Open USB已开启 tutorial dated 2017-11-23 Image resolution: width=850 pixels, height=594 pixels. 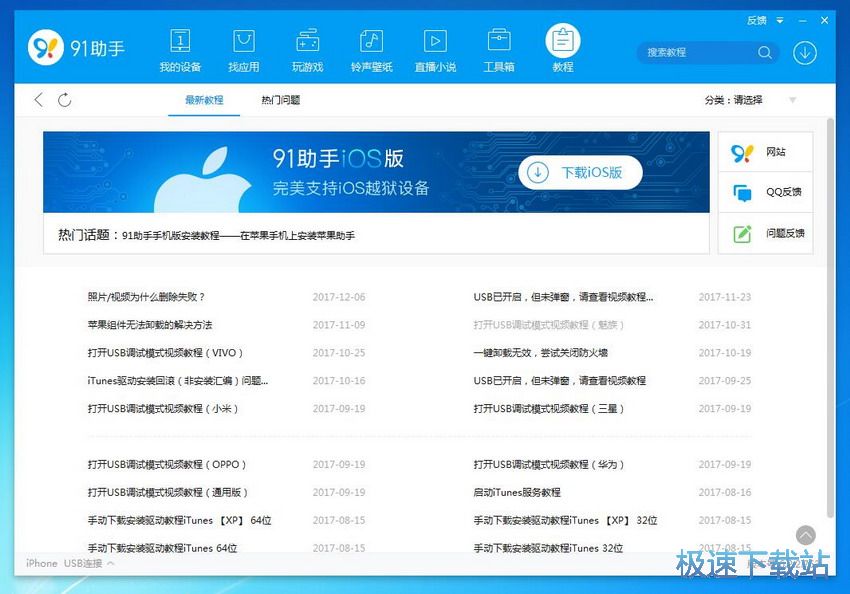(563, 296)
